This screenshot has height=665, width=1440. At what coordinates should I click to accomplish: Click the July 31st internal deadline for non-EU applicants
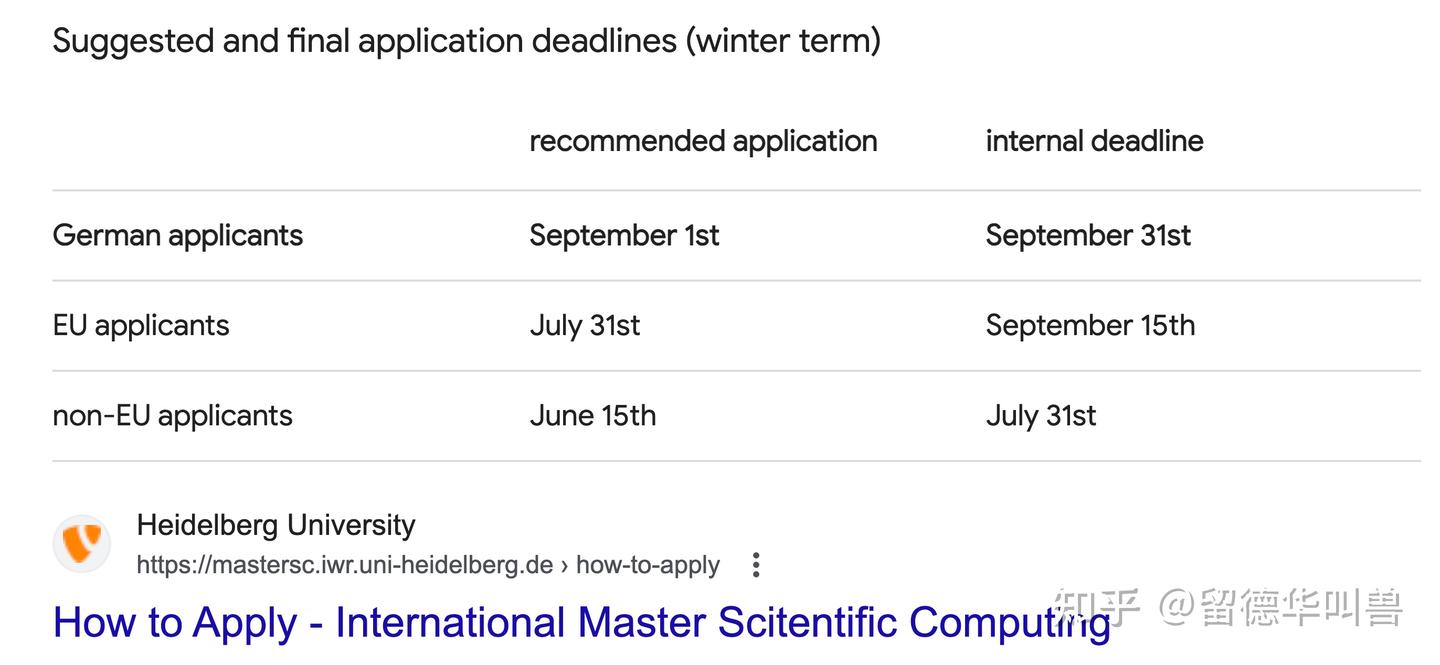1041,416
